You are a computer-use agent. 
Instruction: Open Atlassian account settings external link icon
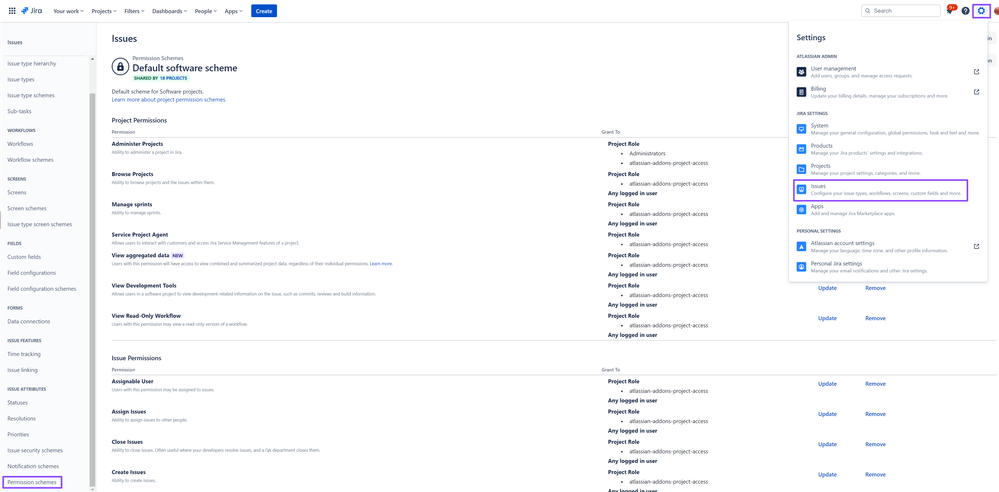click(x=977, y=246)
